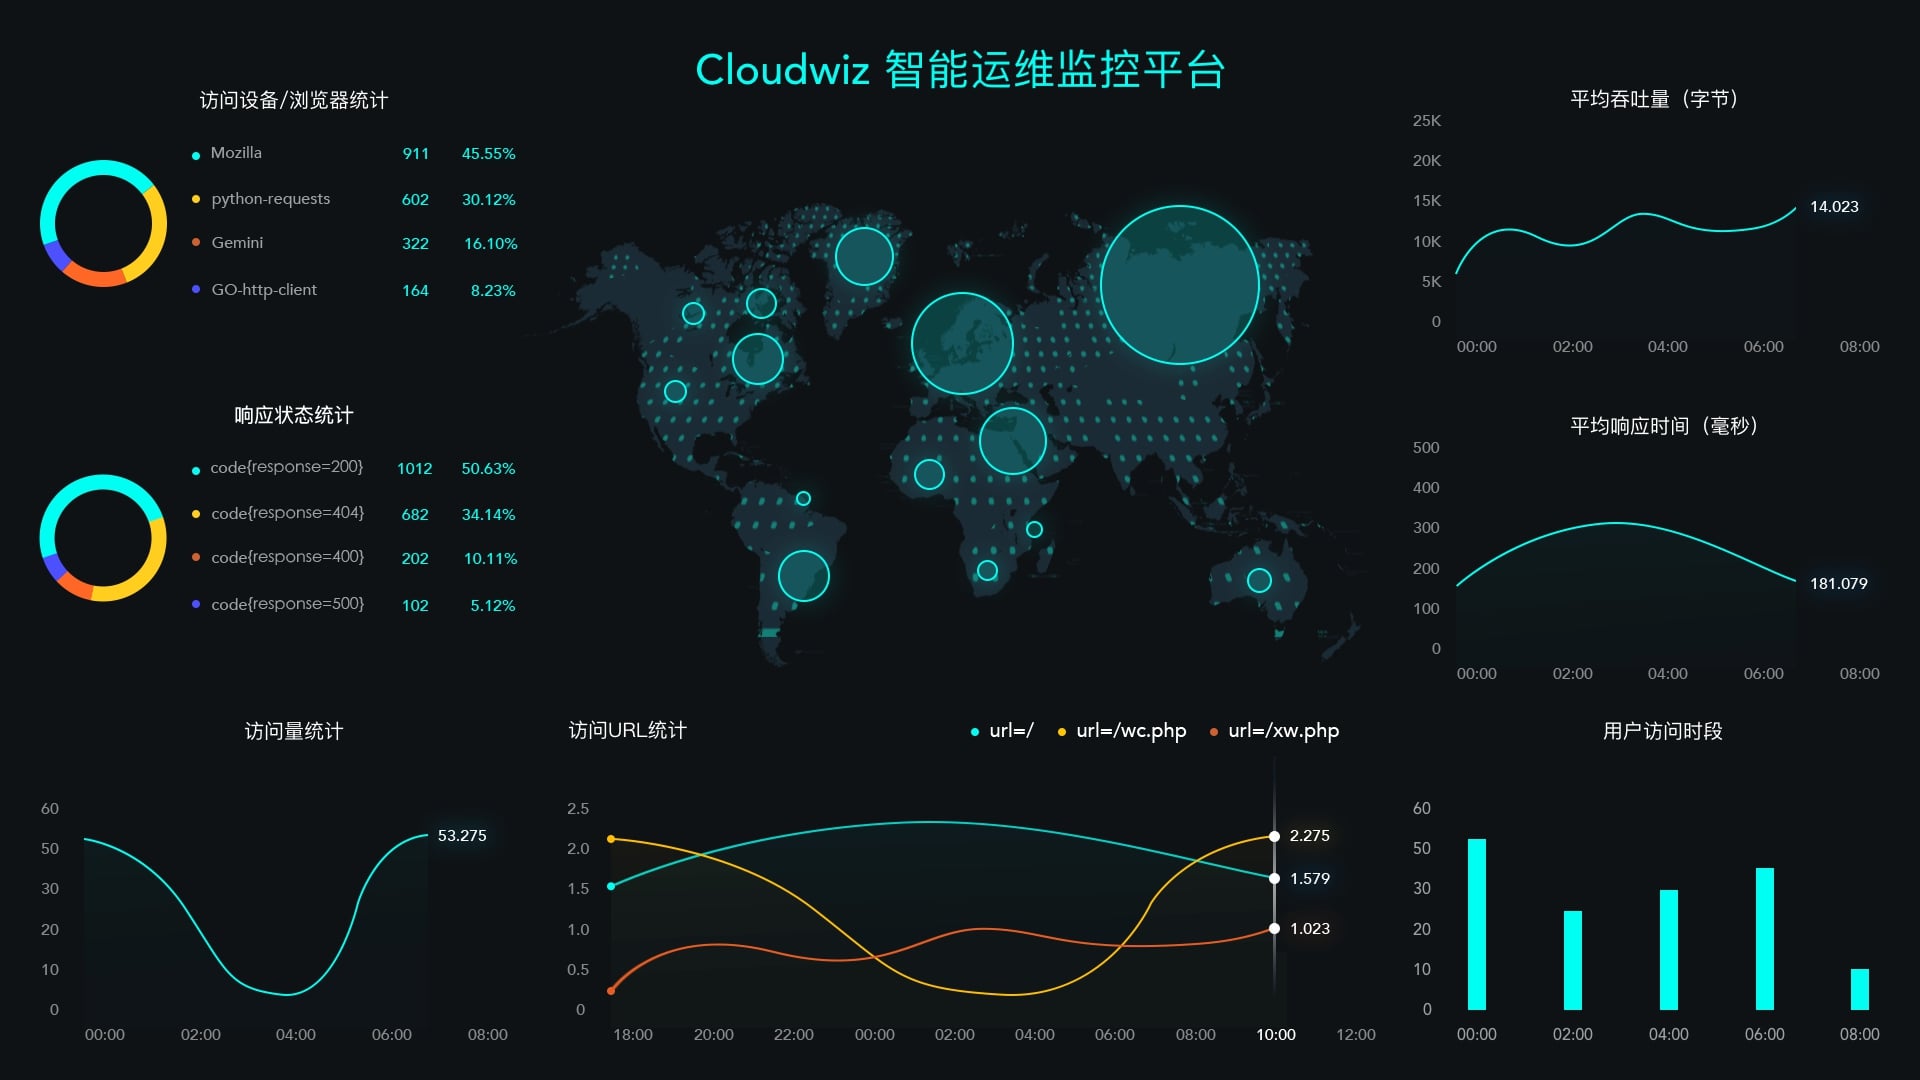Click the 08:00 bar in 用户访问时段
Viewport: 1920px width, 1080px height.
click(x=1860, y=989)
